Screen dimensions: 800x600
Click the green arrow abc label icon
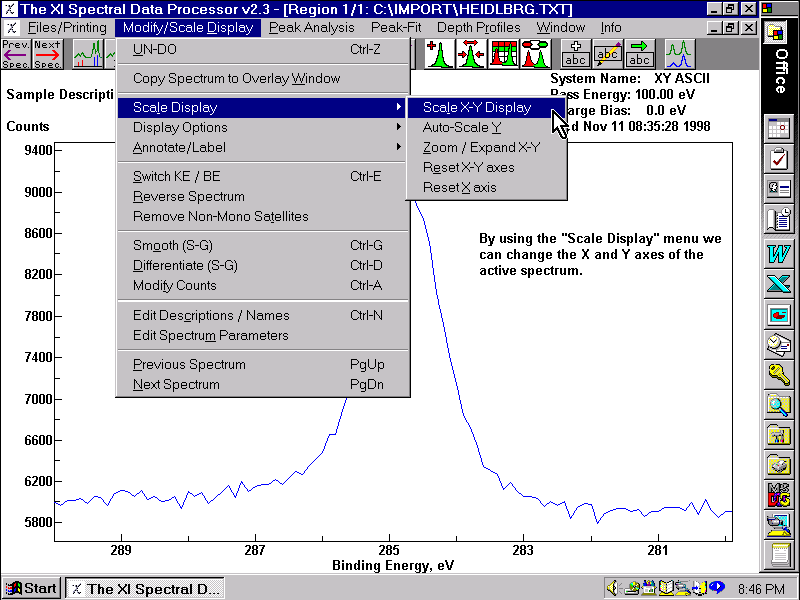click(639, 53)
